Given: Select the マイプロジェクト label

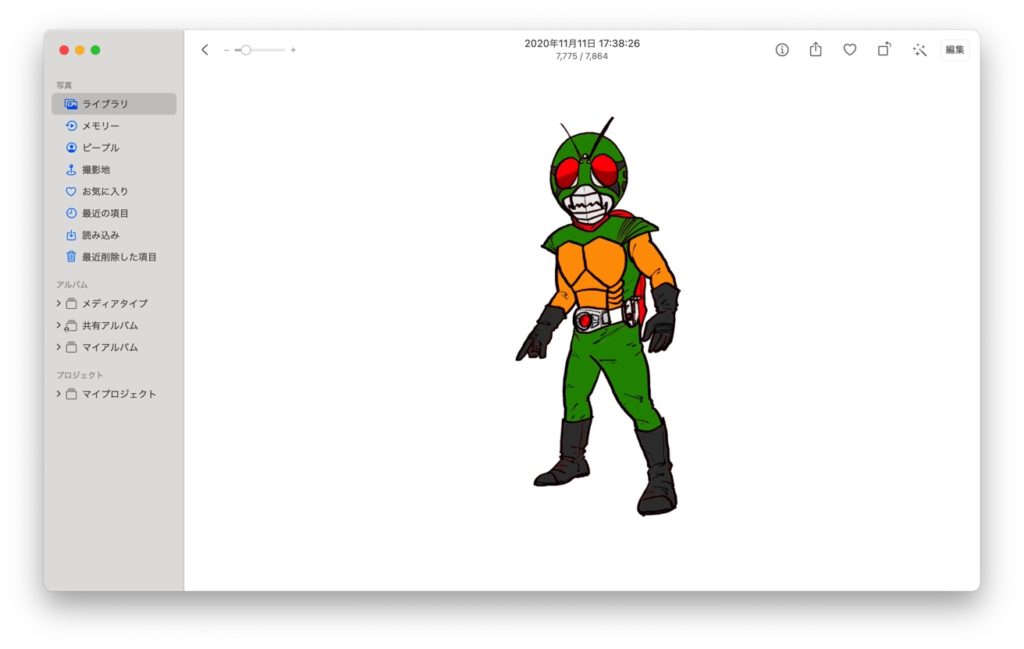Looking at the screenshot, I should pyautogui.click(x=119, y=394).
